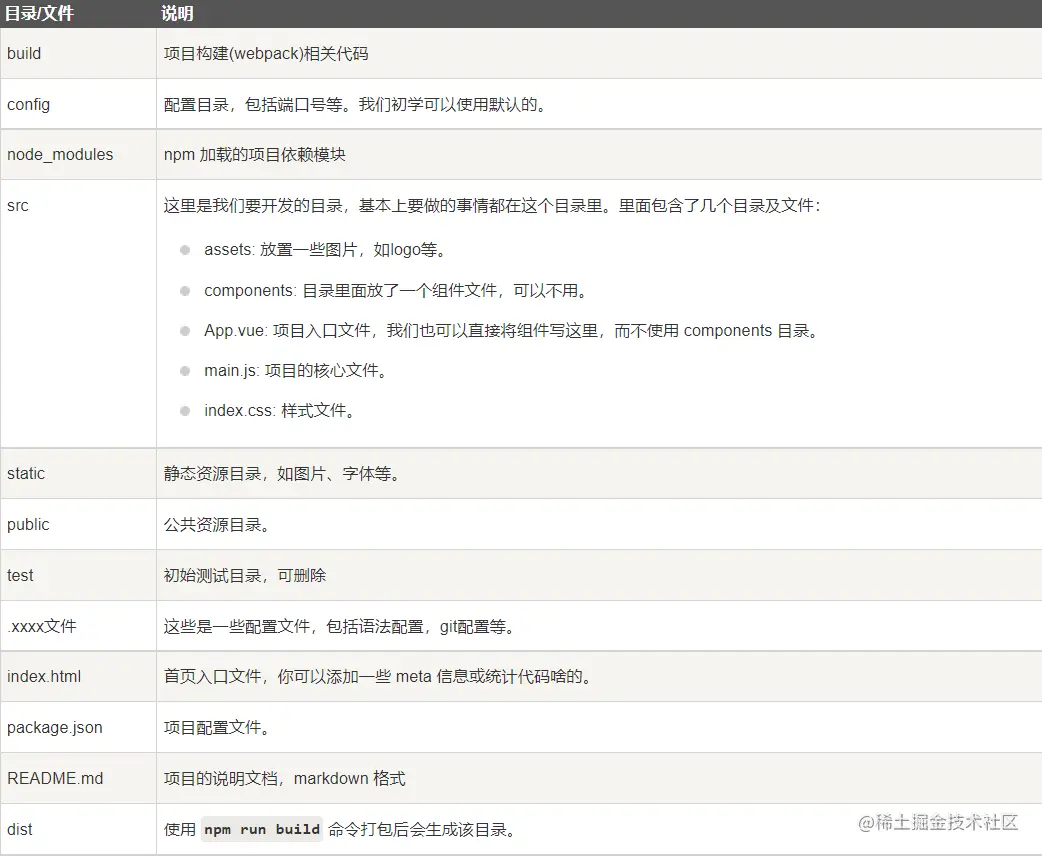The height and width of the screenshot is (856, 1042).
Task: Click the npm run build code snippet
Action: pos(262,829)
